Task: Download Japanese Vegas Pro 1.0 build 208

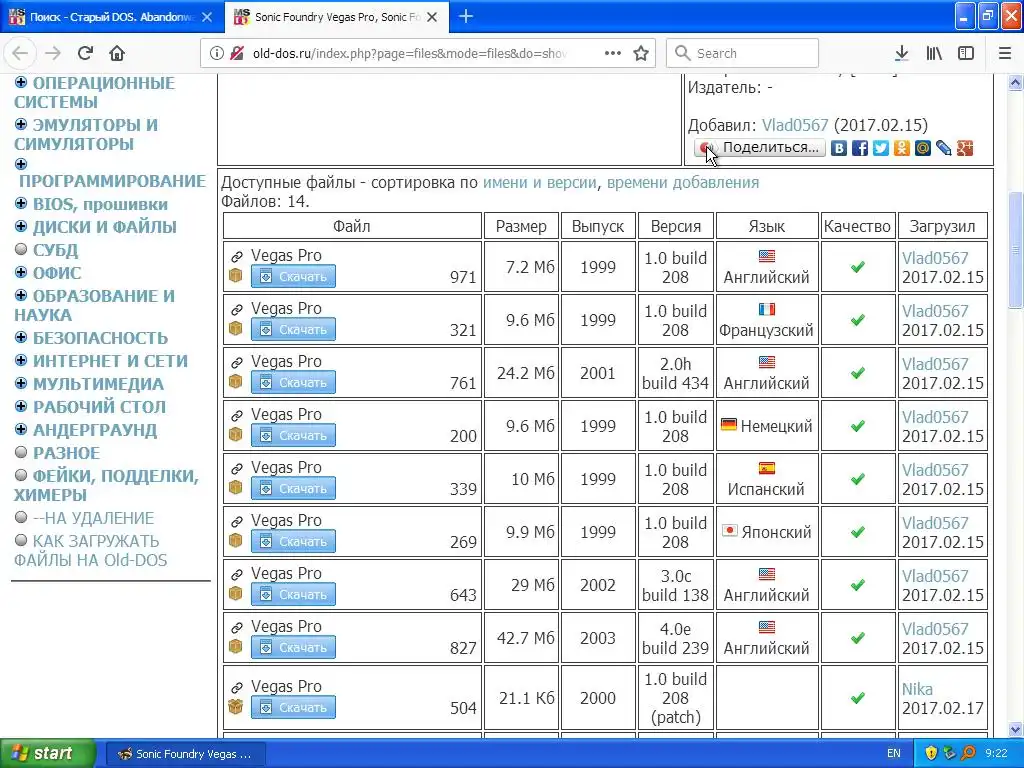Action: click(x=293, y=541)
